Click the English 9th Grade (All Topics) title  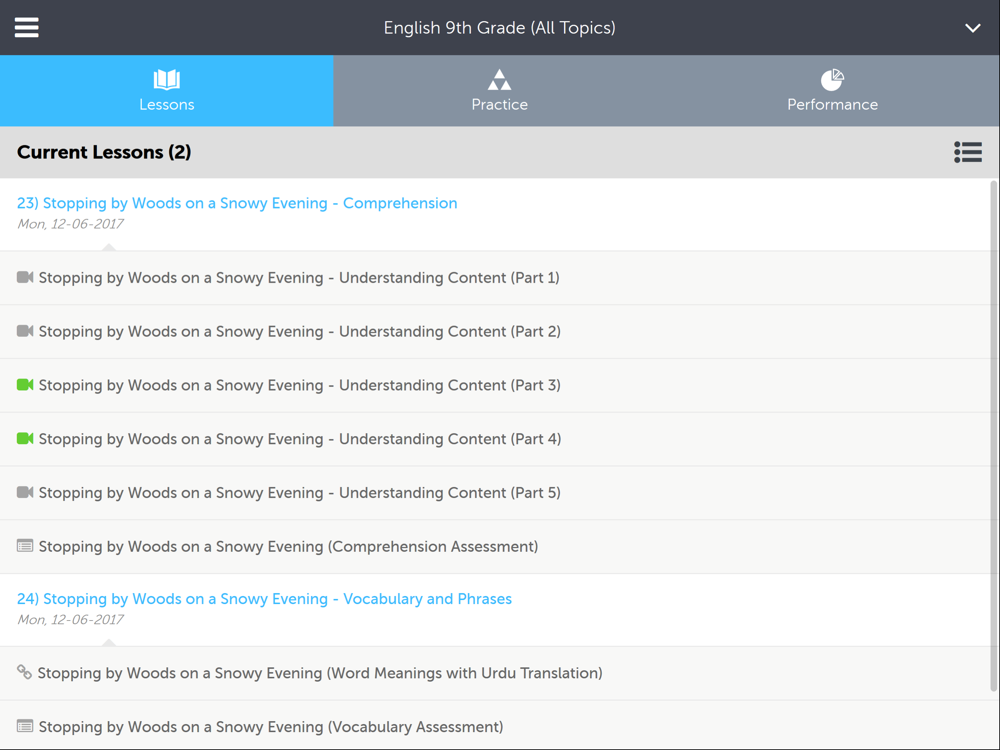(499, 28)
